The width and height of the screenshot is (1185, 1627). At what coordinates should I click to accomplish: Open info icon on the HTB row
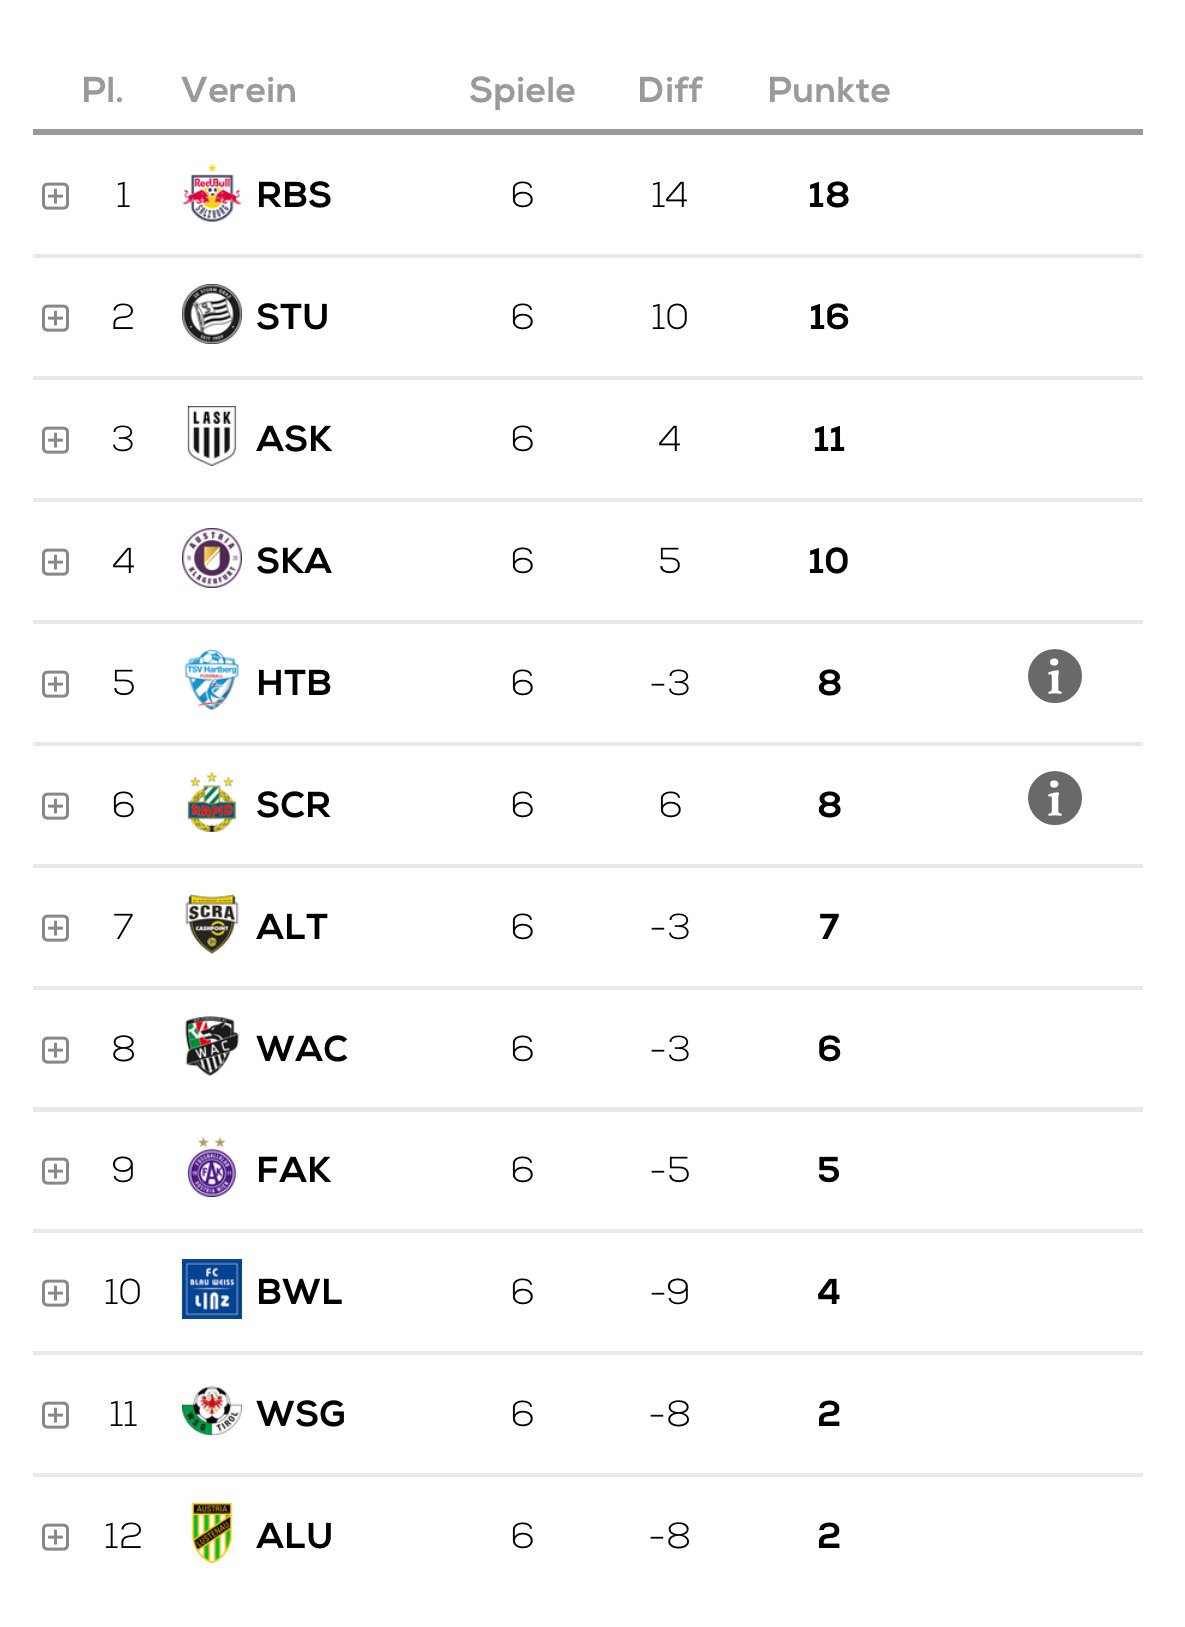click(1054, 677)
